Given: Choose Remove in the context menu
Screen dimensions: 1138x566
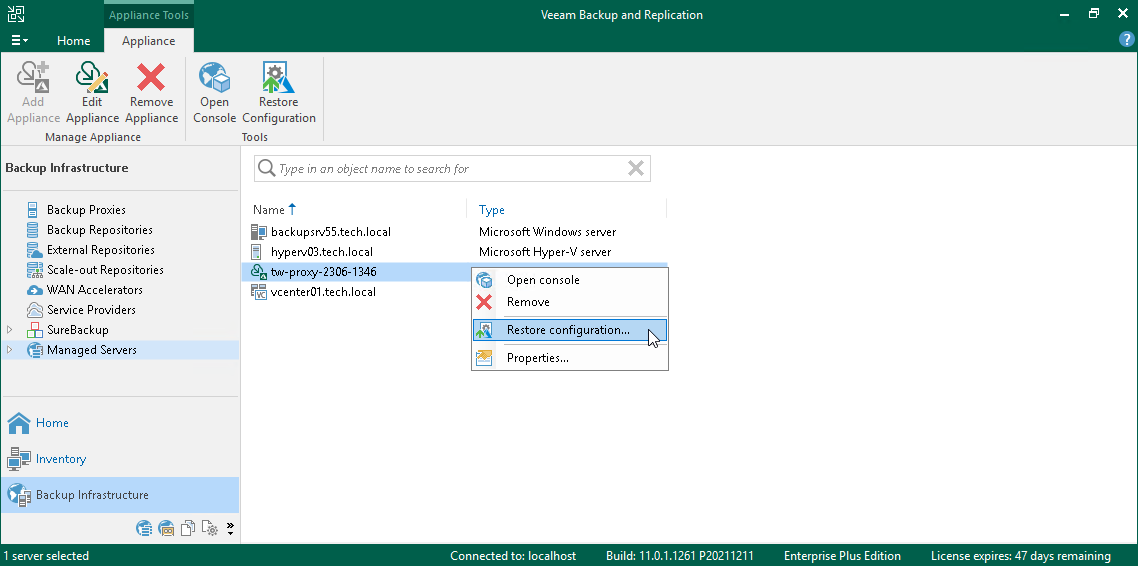Looking at the screenshot, I should (570, 302).
